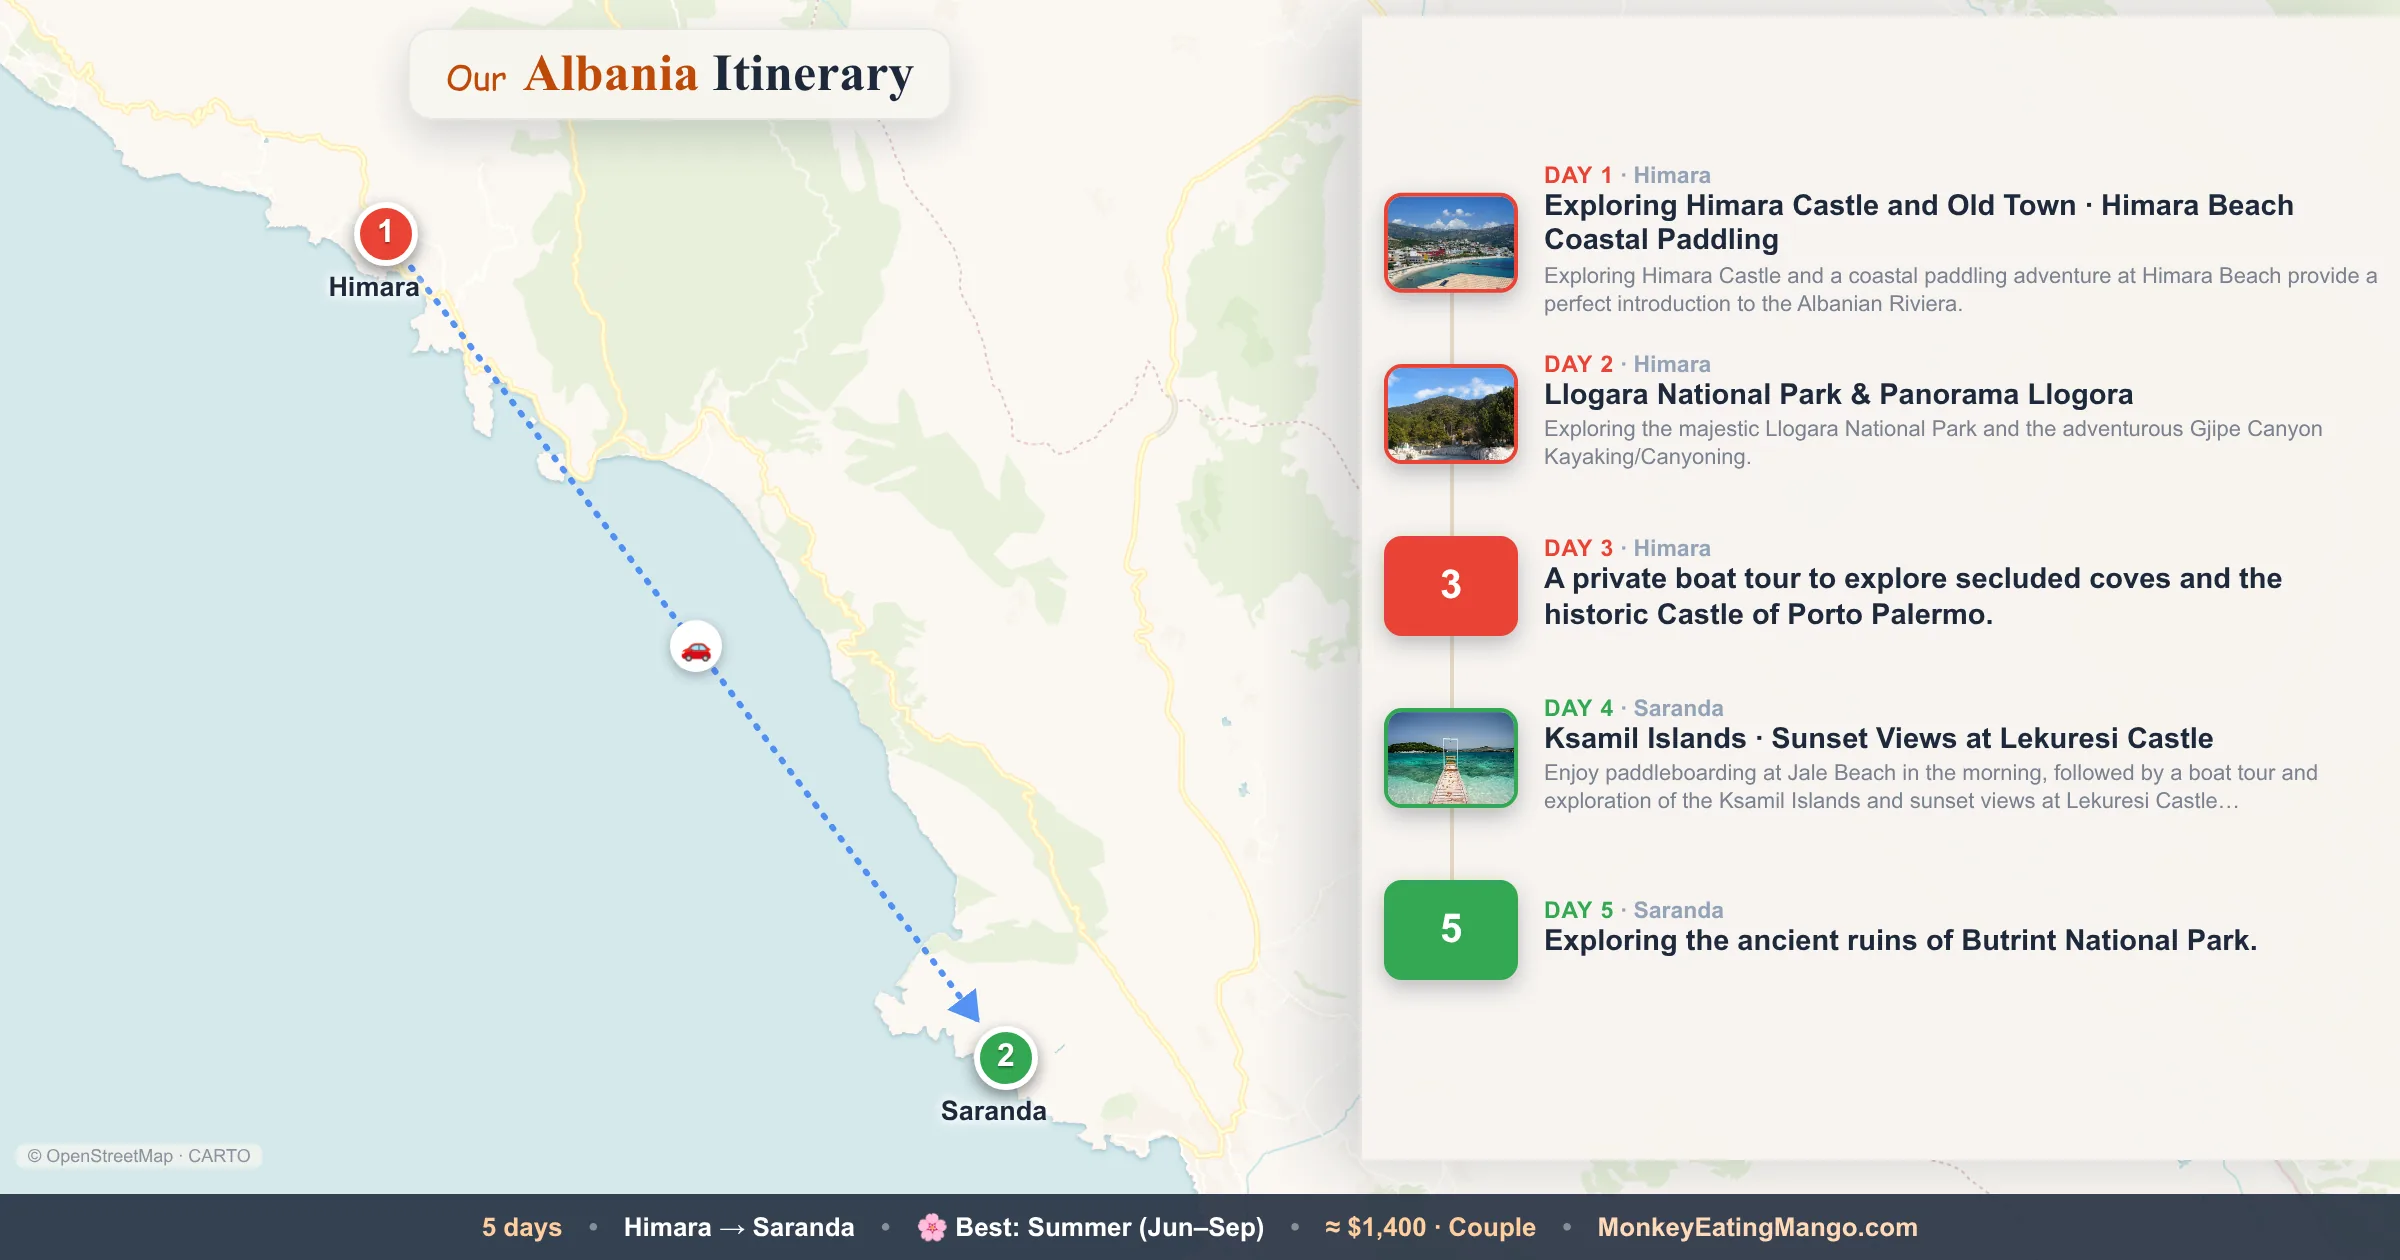This screenshot has height=1260, width=2400.
Task: Click the Himara label on the map
Action: click(x=374, y=287)
